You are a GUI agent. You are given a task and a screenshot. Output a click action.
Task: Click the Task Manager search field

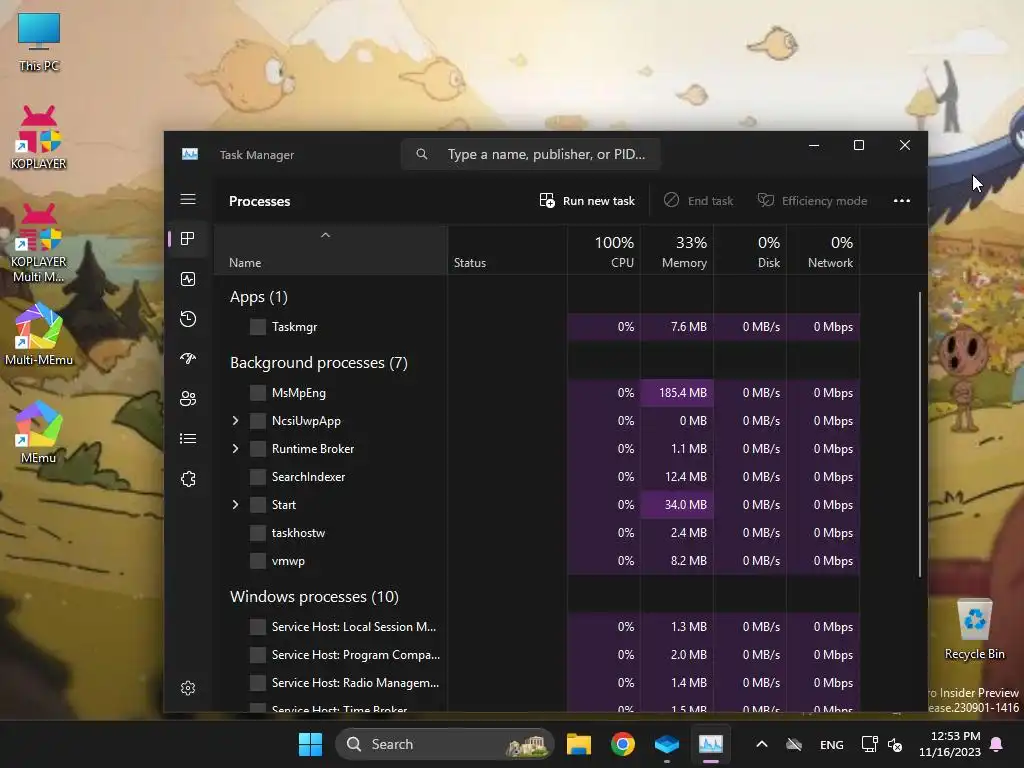click(530, 154)
